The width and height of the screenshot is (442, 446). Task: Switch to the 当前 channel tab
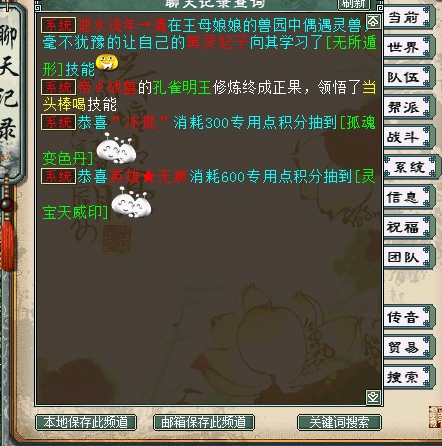click(409, 17)
